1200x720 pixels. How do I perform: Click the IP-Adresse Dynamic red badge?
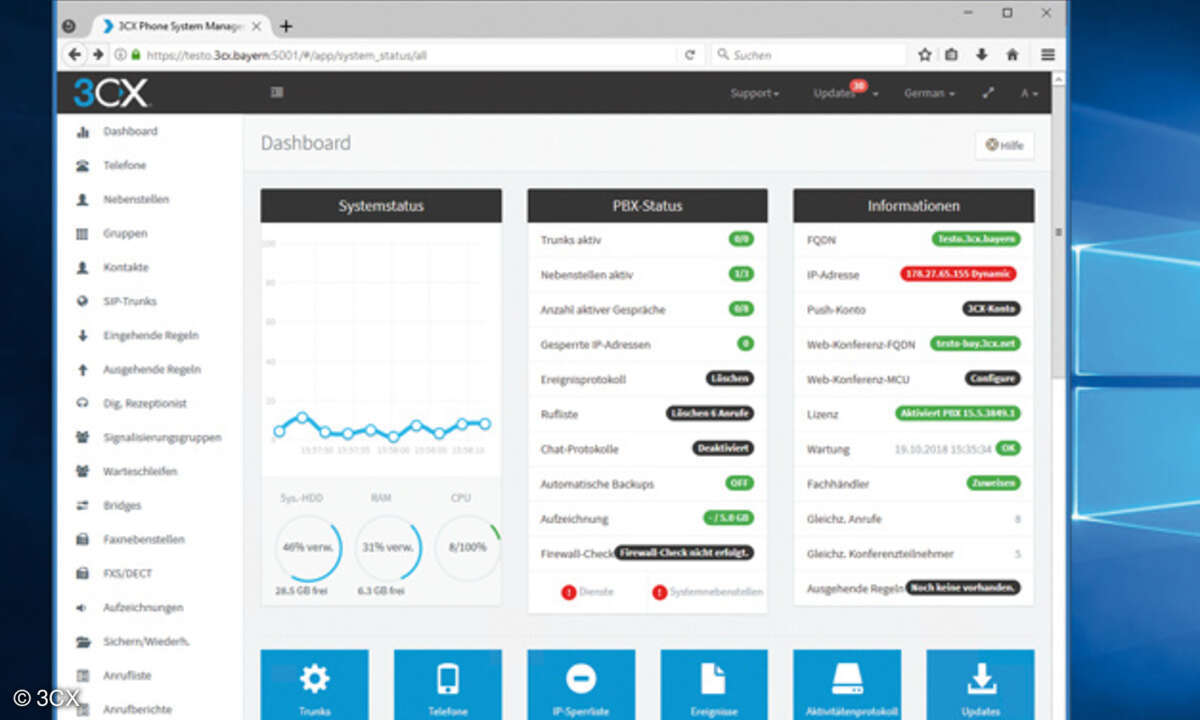tap(958, 273)
